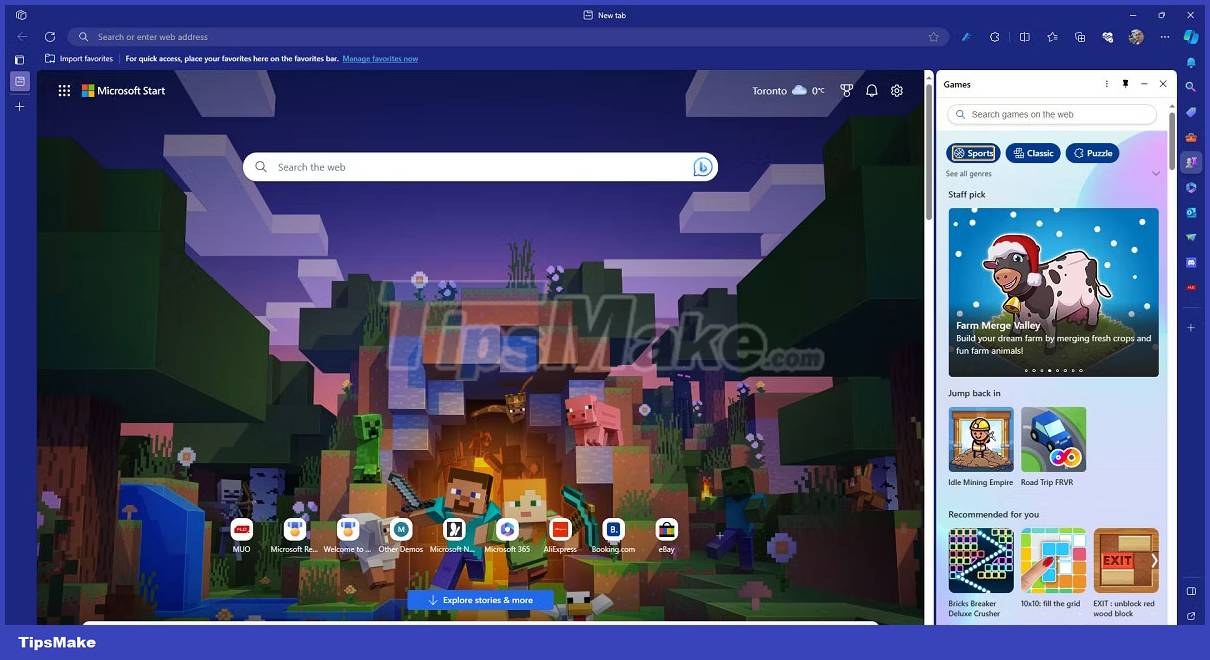This screenshot has width=1210, height=660.
Task: Open the app launcher grid icon
Action: [64, 90]
